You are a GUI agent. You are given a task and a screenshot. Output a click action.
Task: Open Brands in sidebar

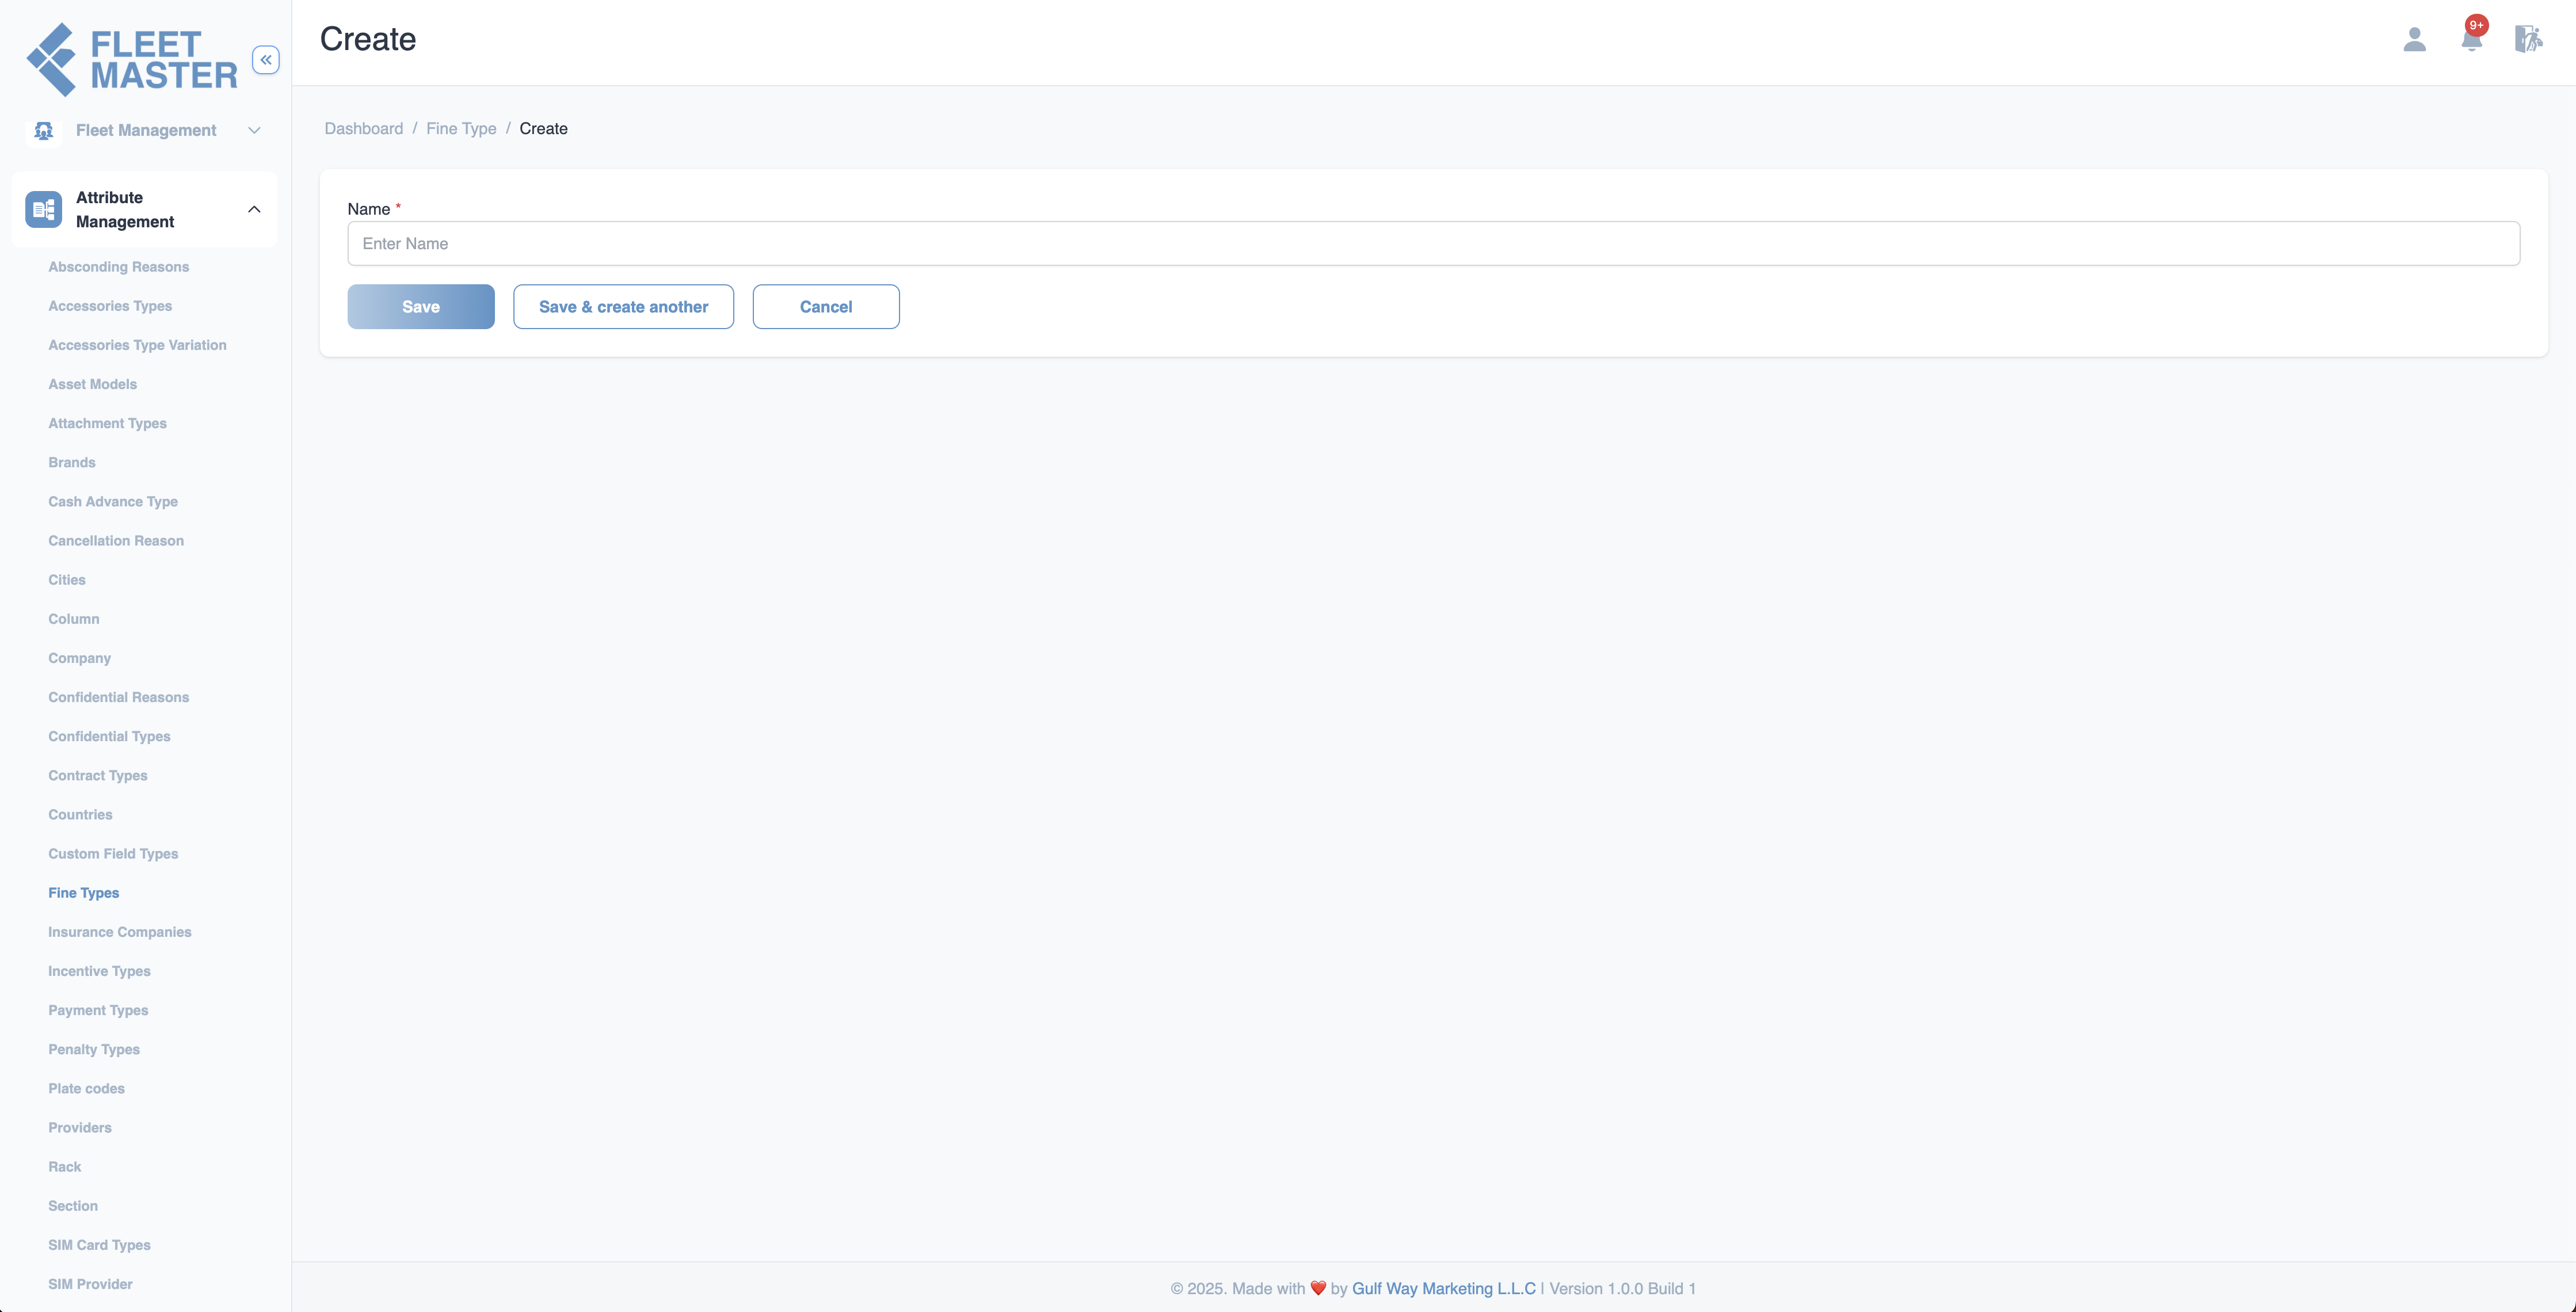[72, 462]
